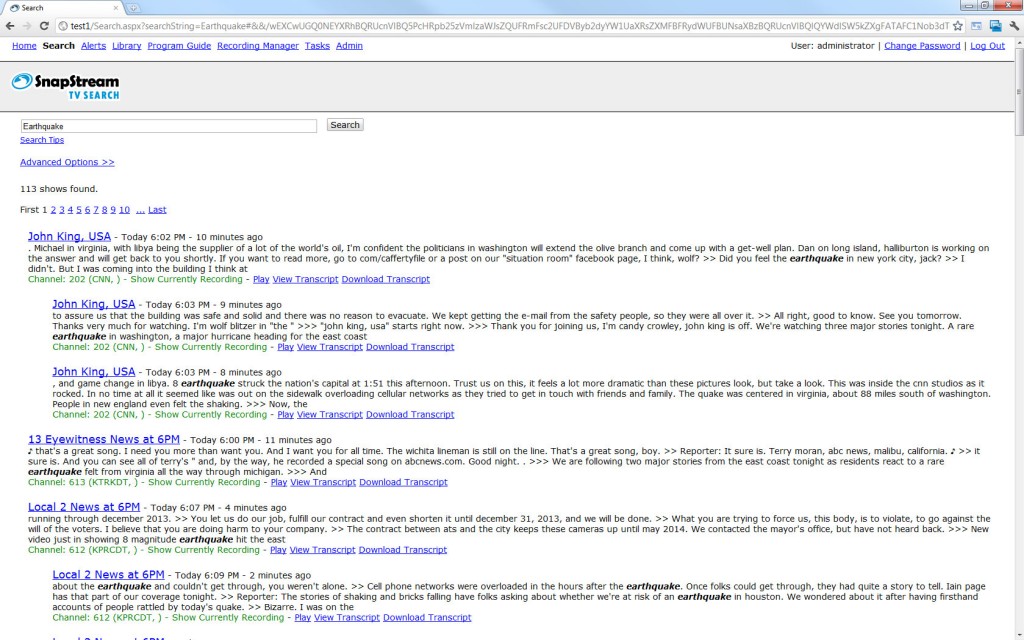Image resolution: width=1024 pixels, height=640 pixels.
Task: Click in the Earthquake search text field
Action: click(168, 126)
